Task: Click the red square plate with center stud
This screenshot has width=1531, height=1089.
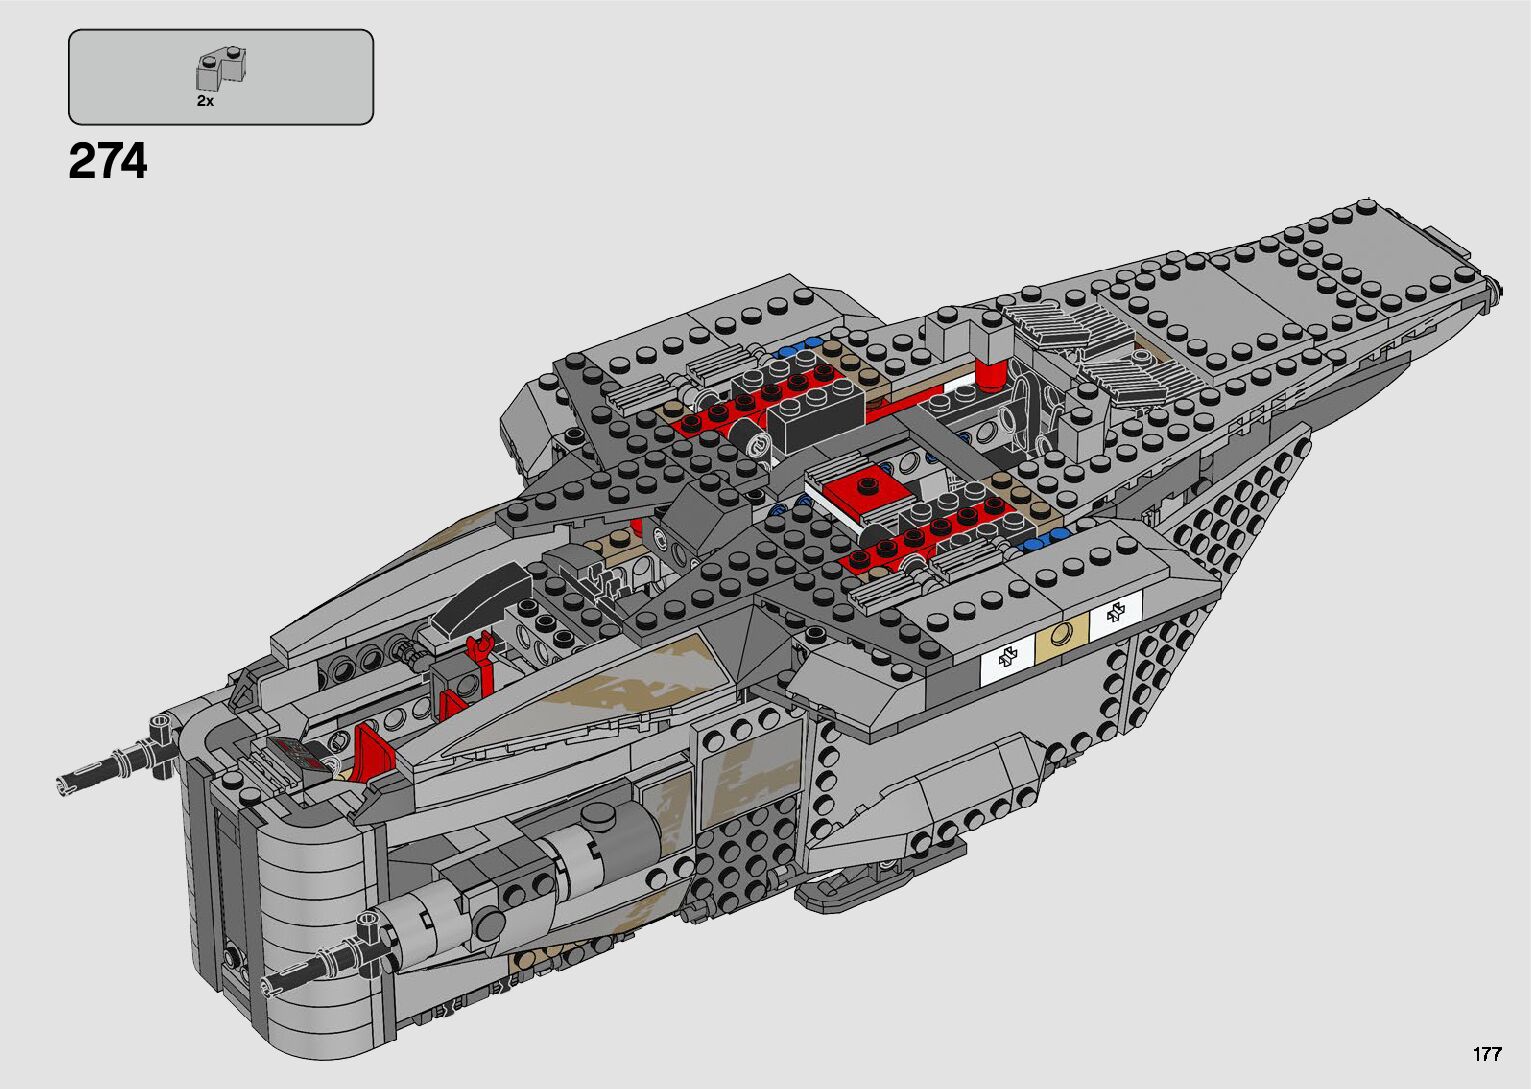Action: (x=868, y=487)
